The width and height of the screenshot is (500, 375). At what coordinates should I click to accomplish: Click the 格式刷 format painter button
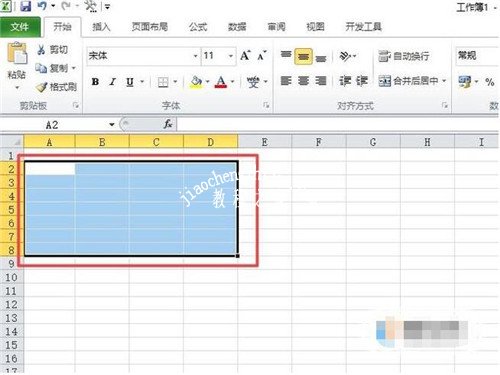56,87
